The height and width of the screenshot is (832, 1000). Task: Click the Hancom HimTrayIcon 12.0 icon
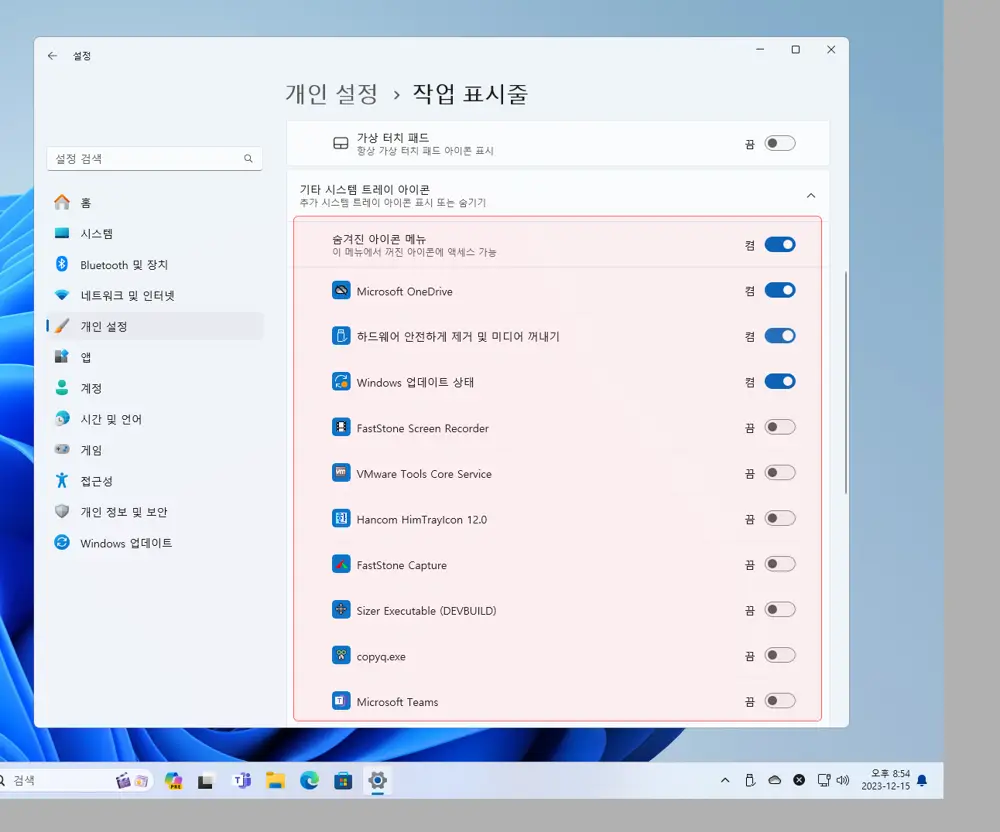tap(341, 518)
